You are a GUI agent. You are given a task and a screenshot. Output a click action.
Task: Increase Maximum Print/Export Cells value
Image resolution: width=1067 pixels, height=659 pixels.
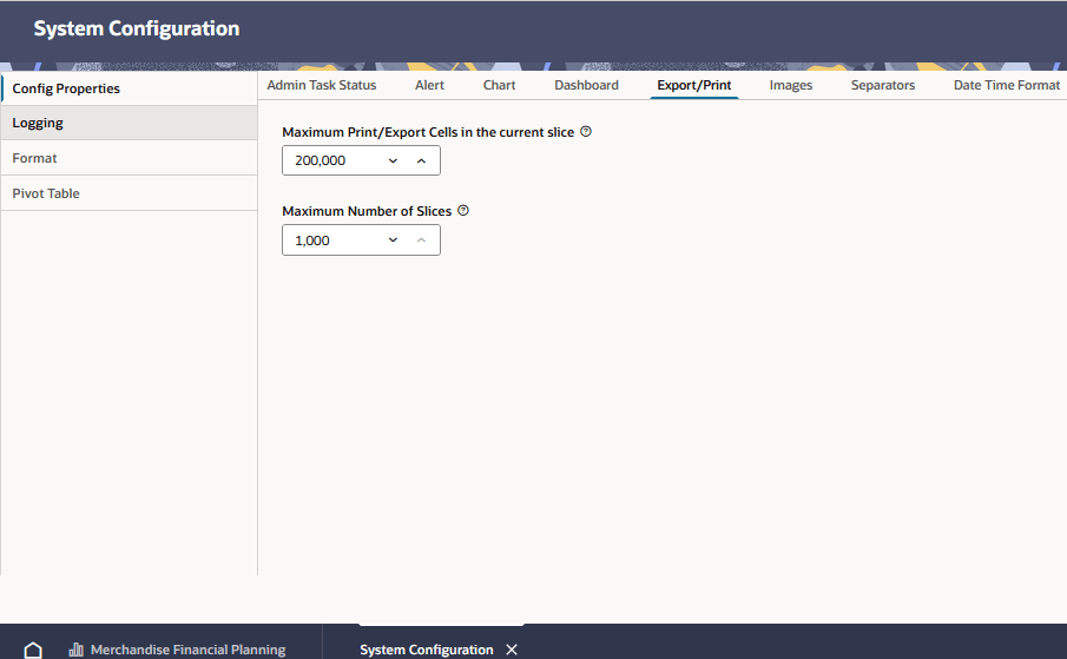point(421,161)
